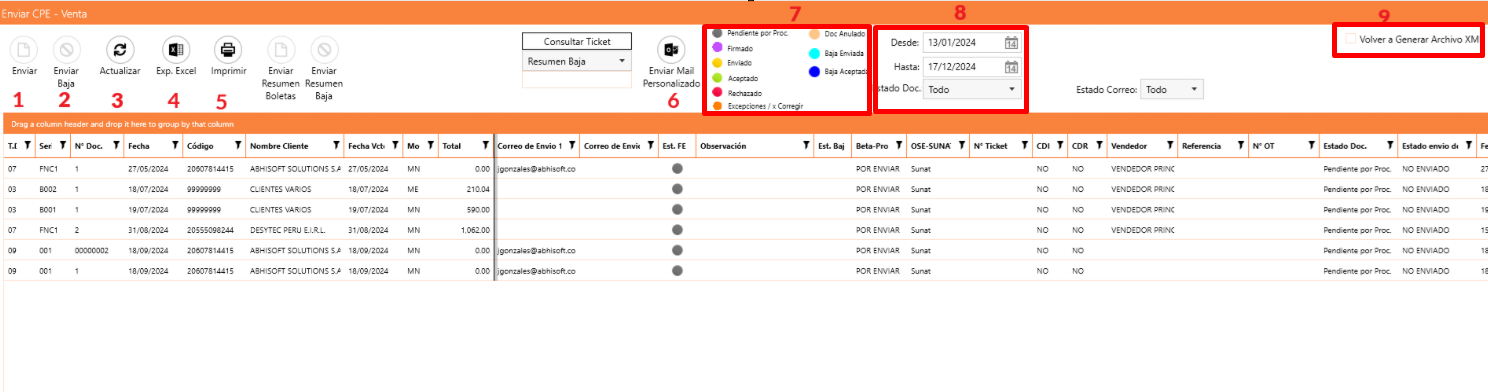1488x392 pixels.
Task: Click the Enviar Resumen Boletas icon
Action: [282, 49]
